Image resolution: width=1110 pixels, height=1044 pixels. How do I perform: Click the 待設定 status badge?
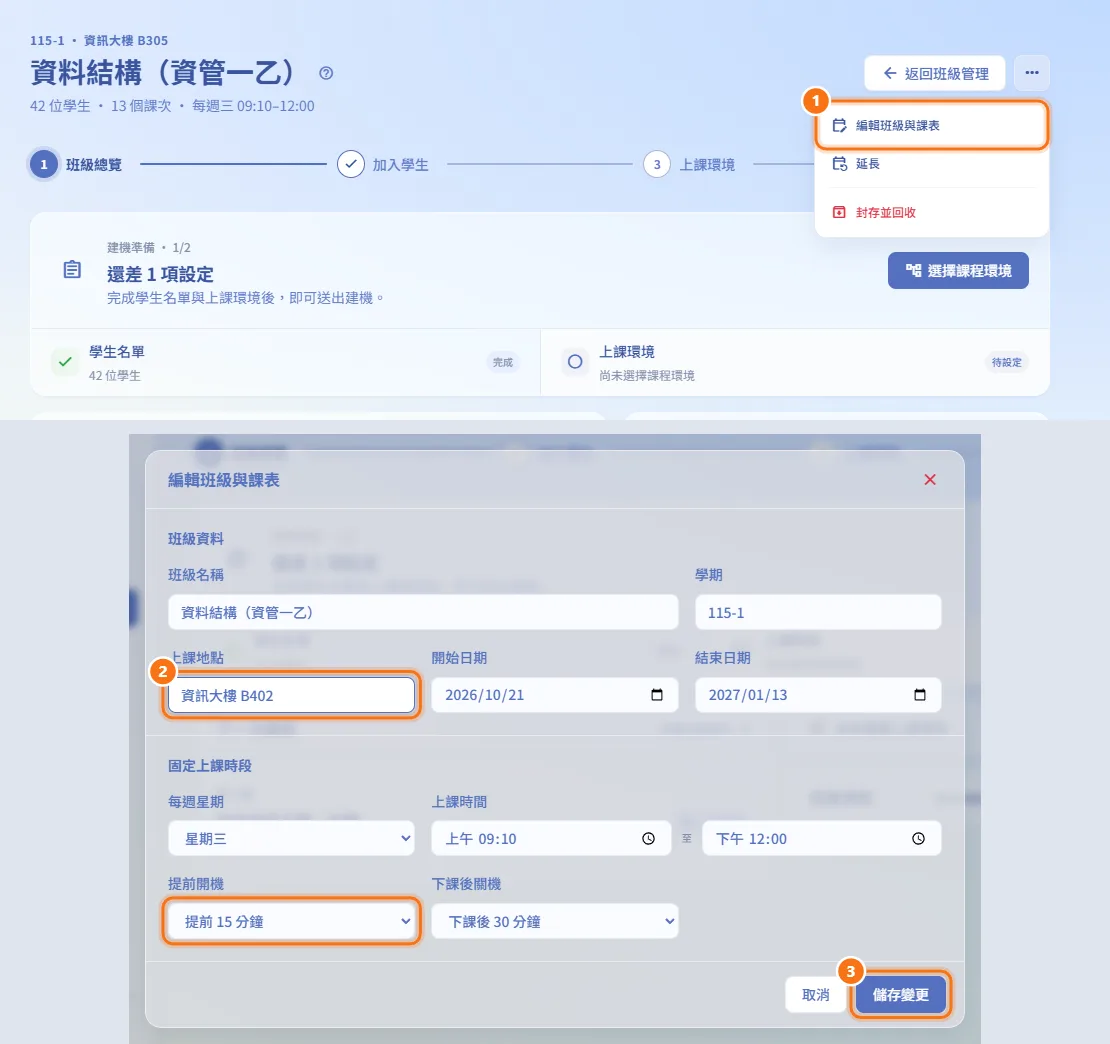[1006, 362]
